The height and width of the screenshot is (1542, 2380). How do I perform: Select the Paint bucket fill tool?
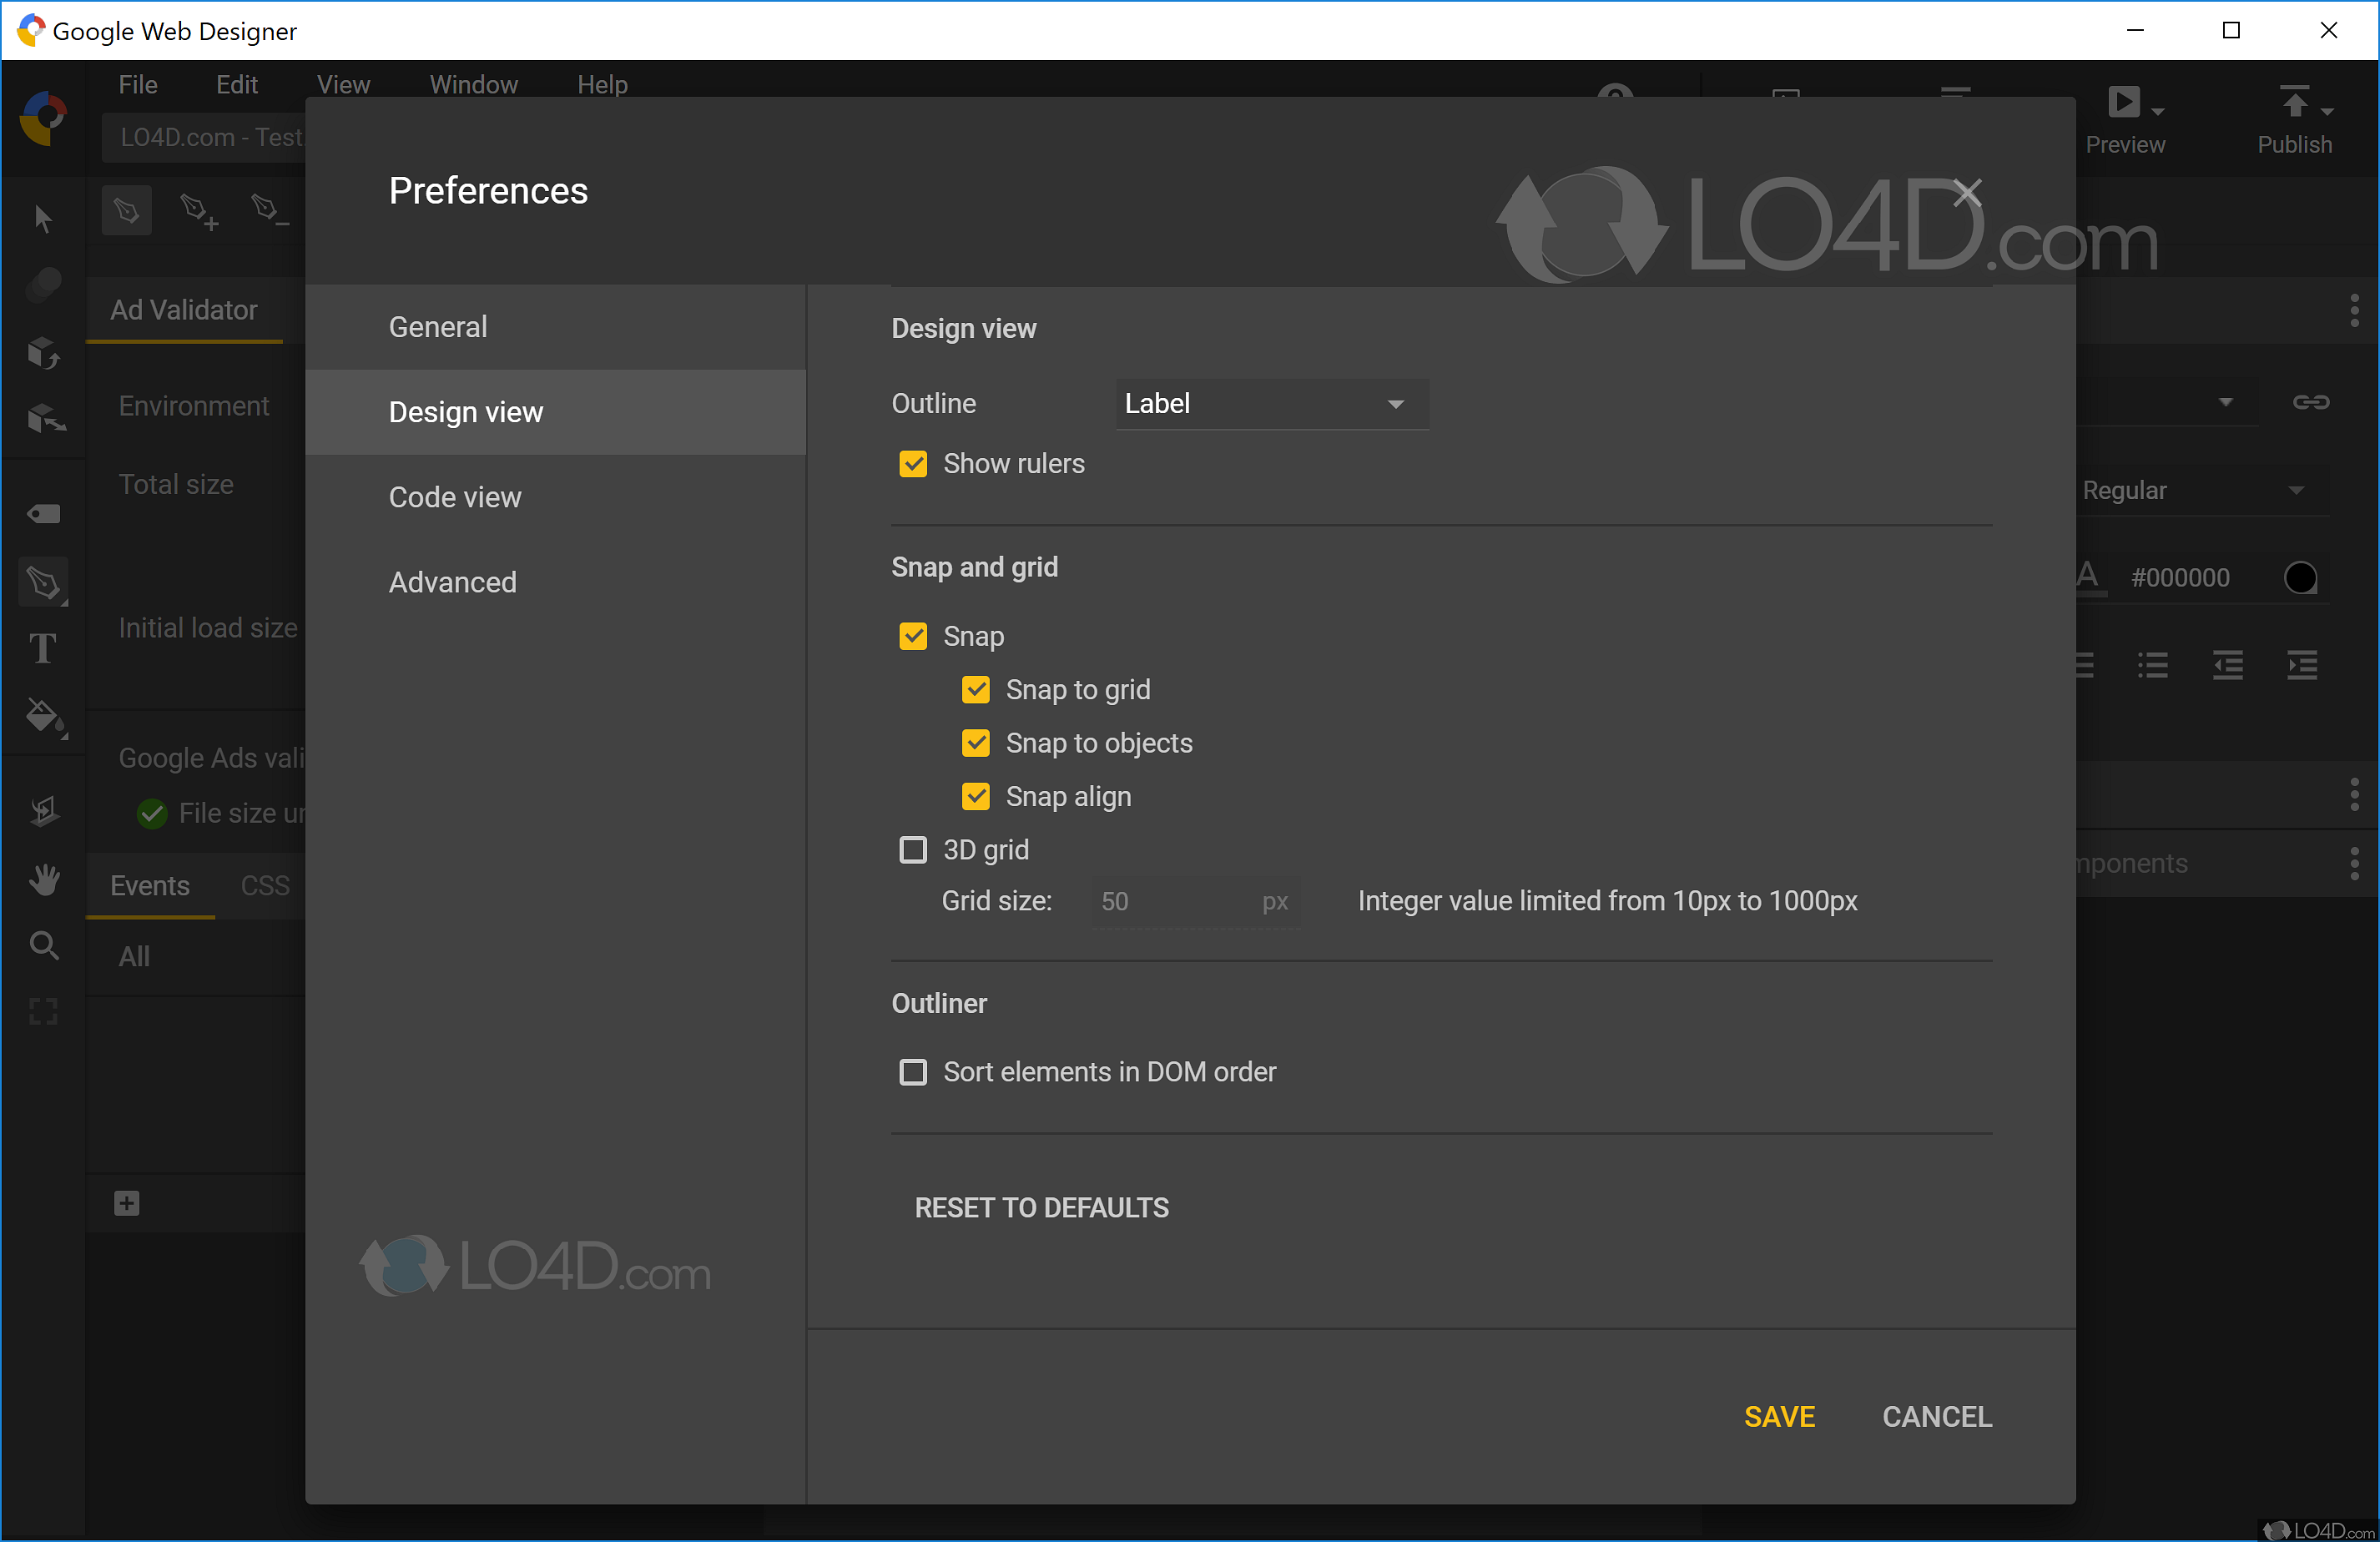click(43, 716)
